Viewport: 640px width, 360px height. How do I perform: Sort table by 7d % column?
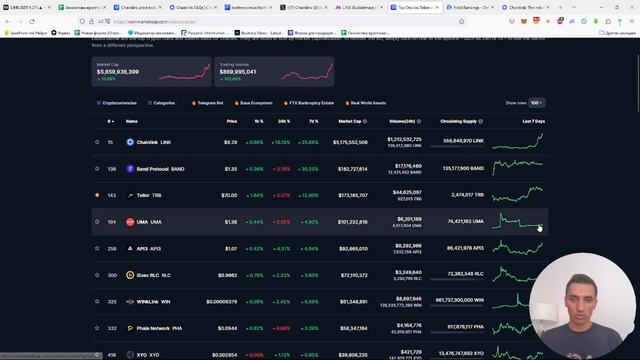(313, 121)
